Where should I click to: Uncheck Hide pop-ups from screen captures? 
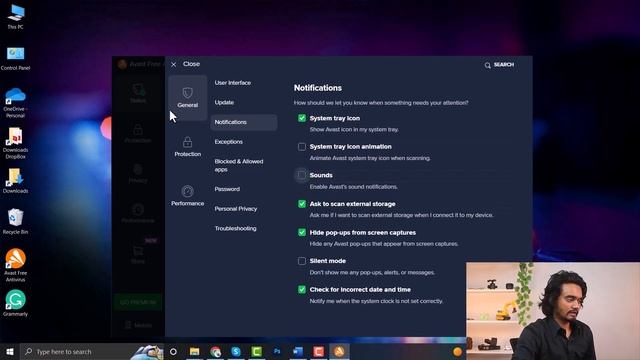coord(302,233)
